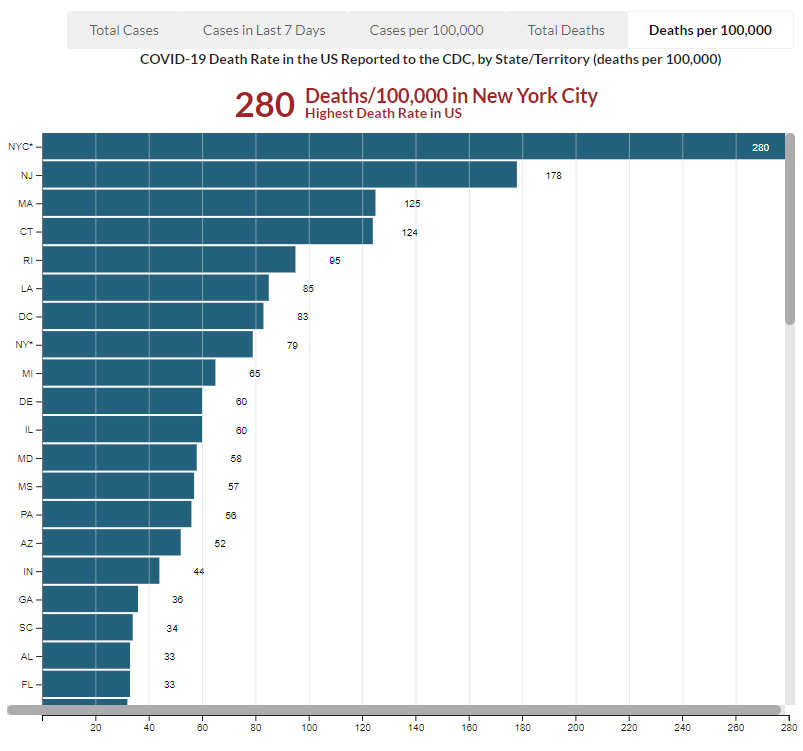Click the DC axis label

[26, 317]
